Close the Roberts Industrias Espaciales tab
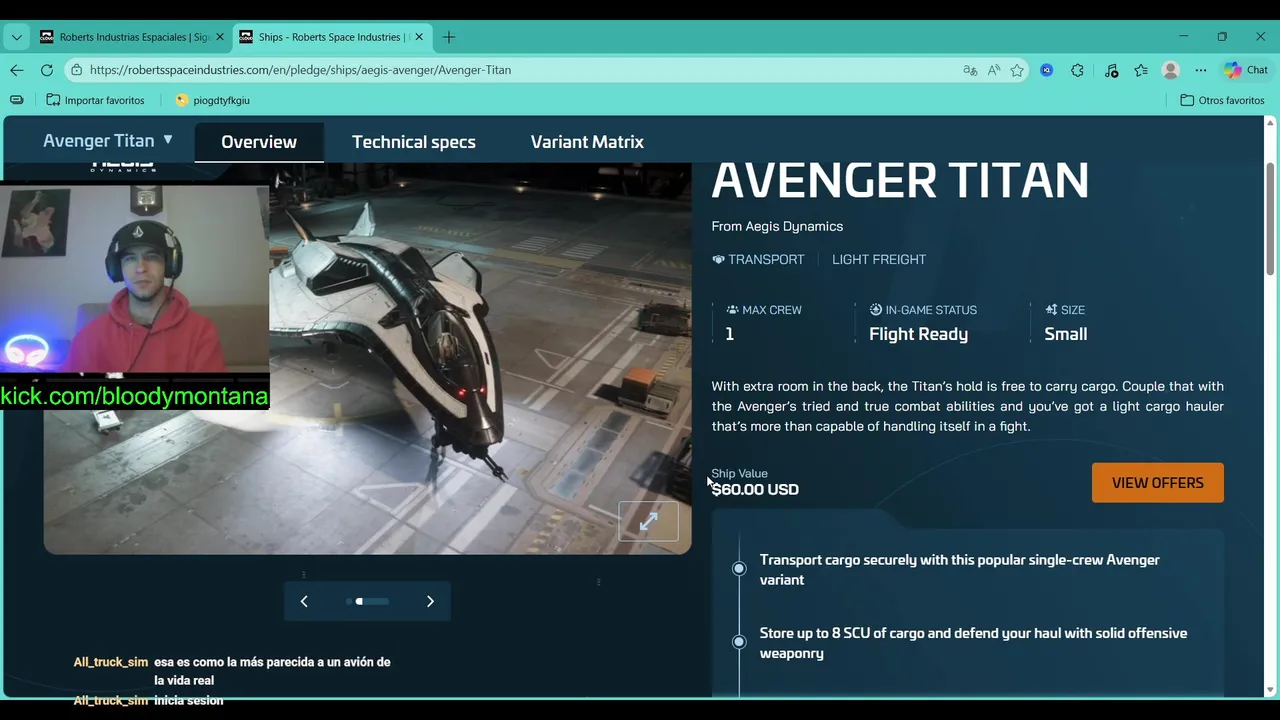The height and width of the screenshot is (720, 1280). pyautogui.click(x=220, y=37)
